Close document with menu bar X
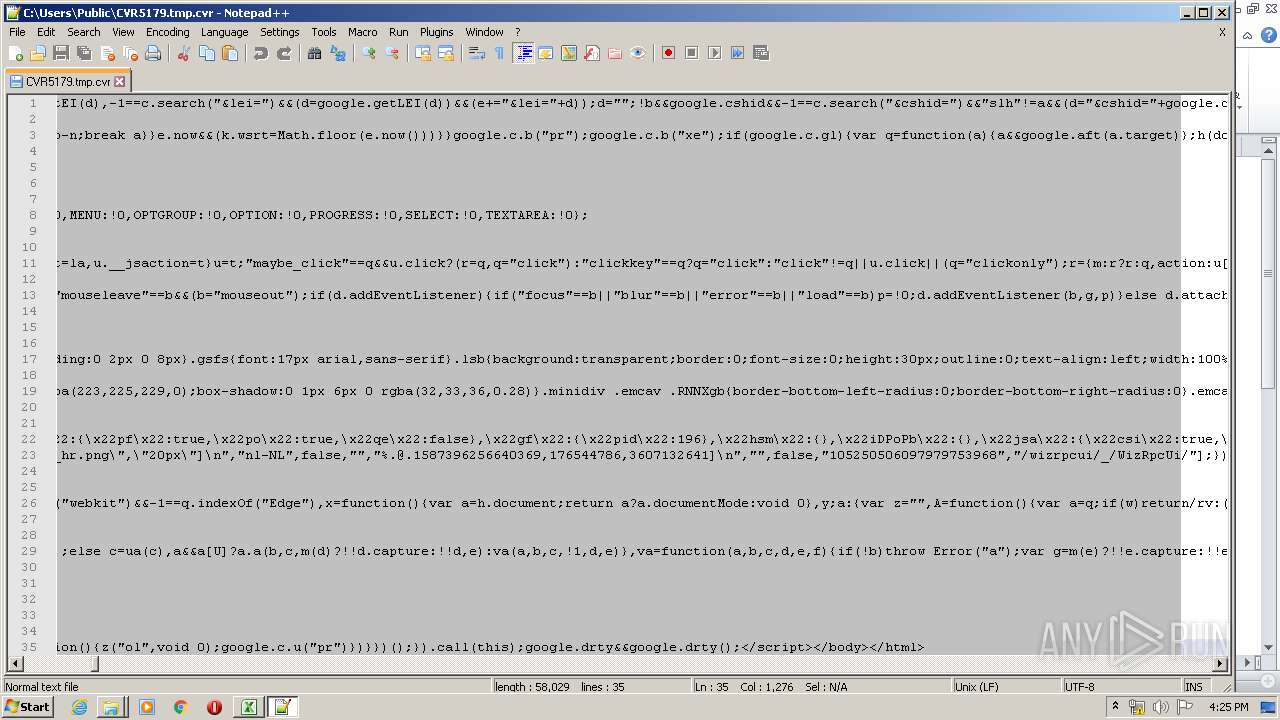This screenshot has width=1280, height=720. (1222, 32)
